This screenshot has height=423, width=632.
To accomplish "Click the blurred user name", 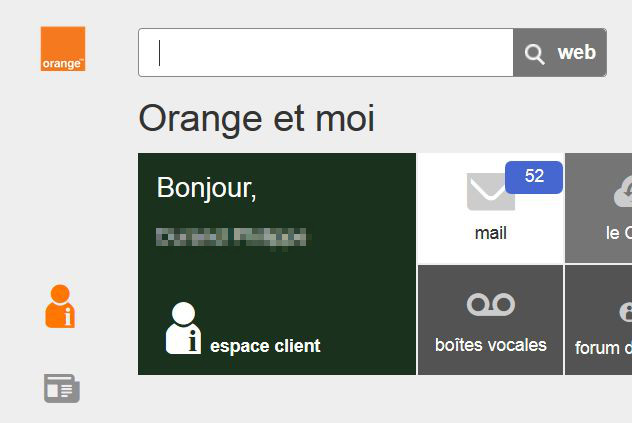I will (x=232, y=237).
